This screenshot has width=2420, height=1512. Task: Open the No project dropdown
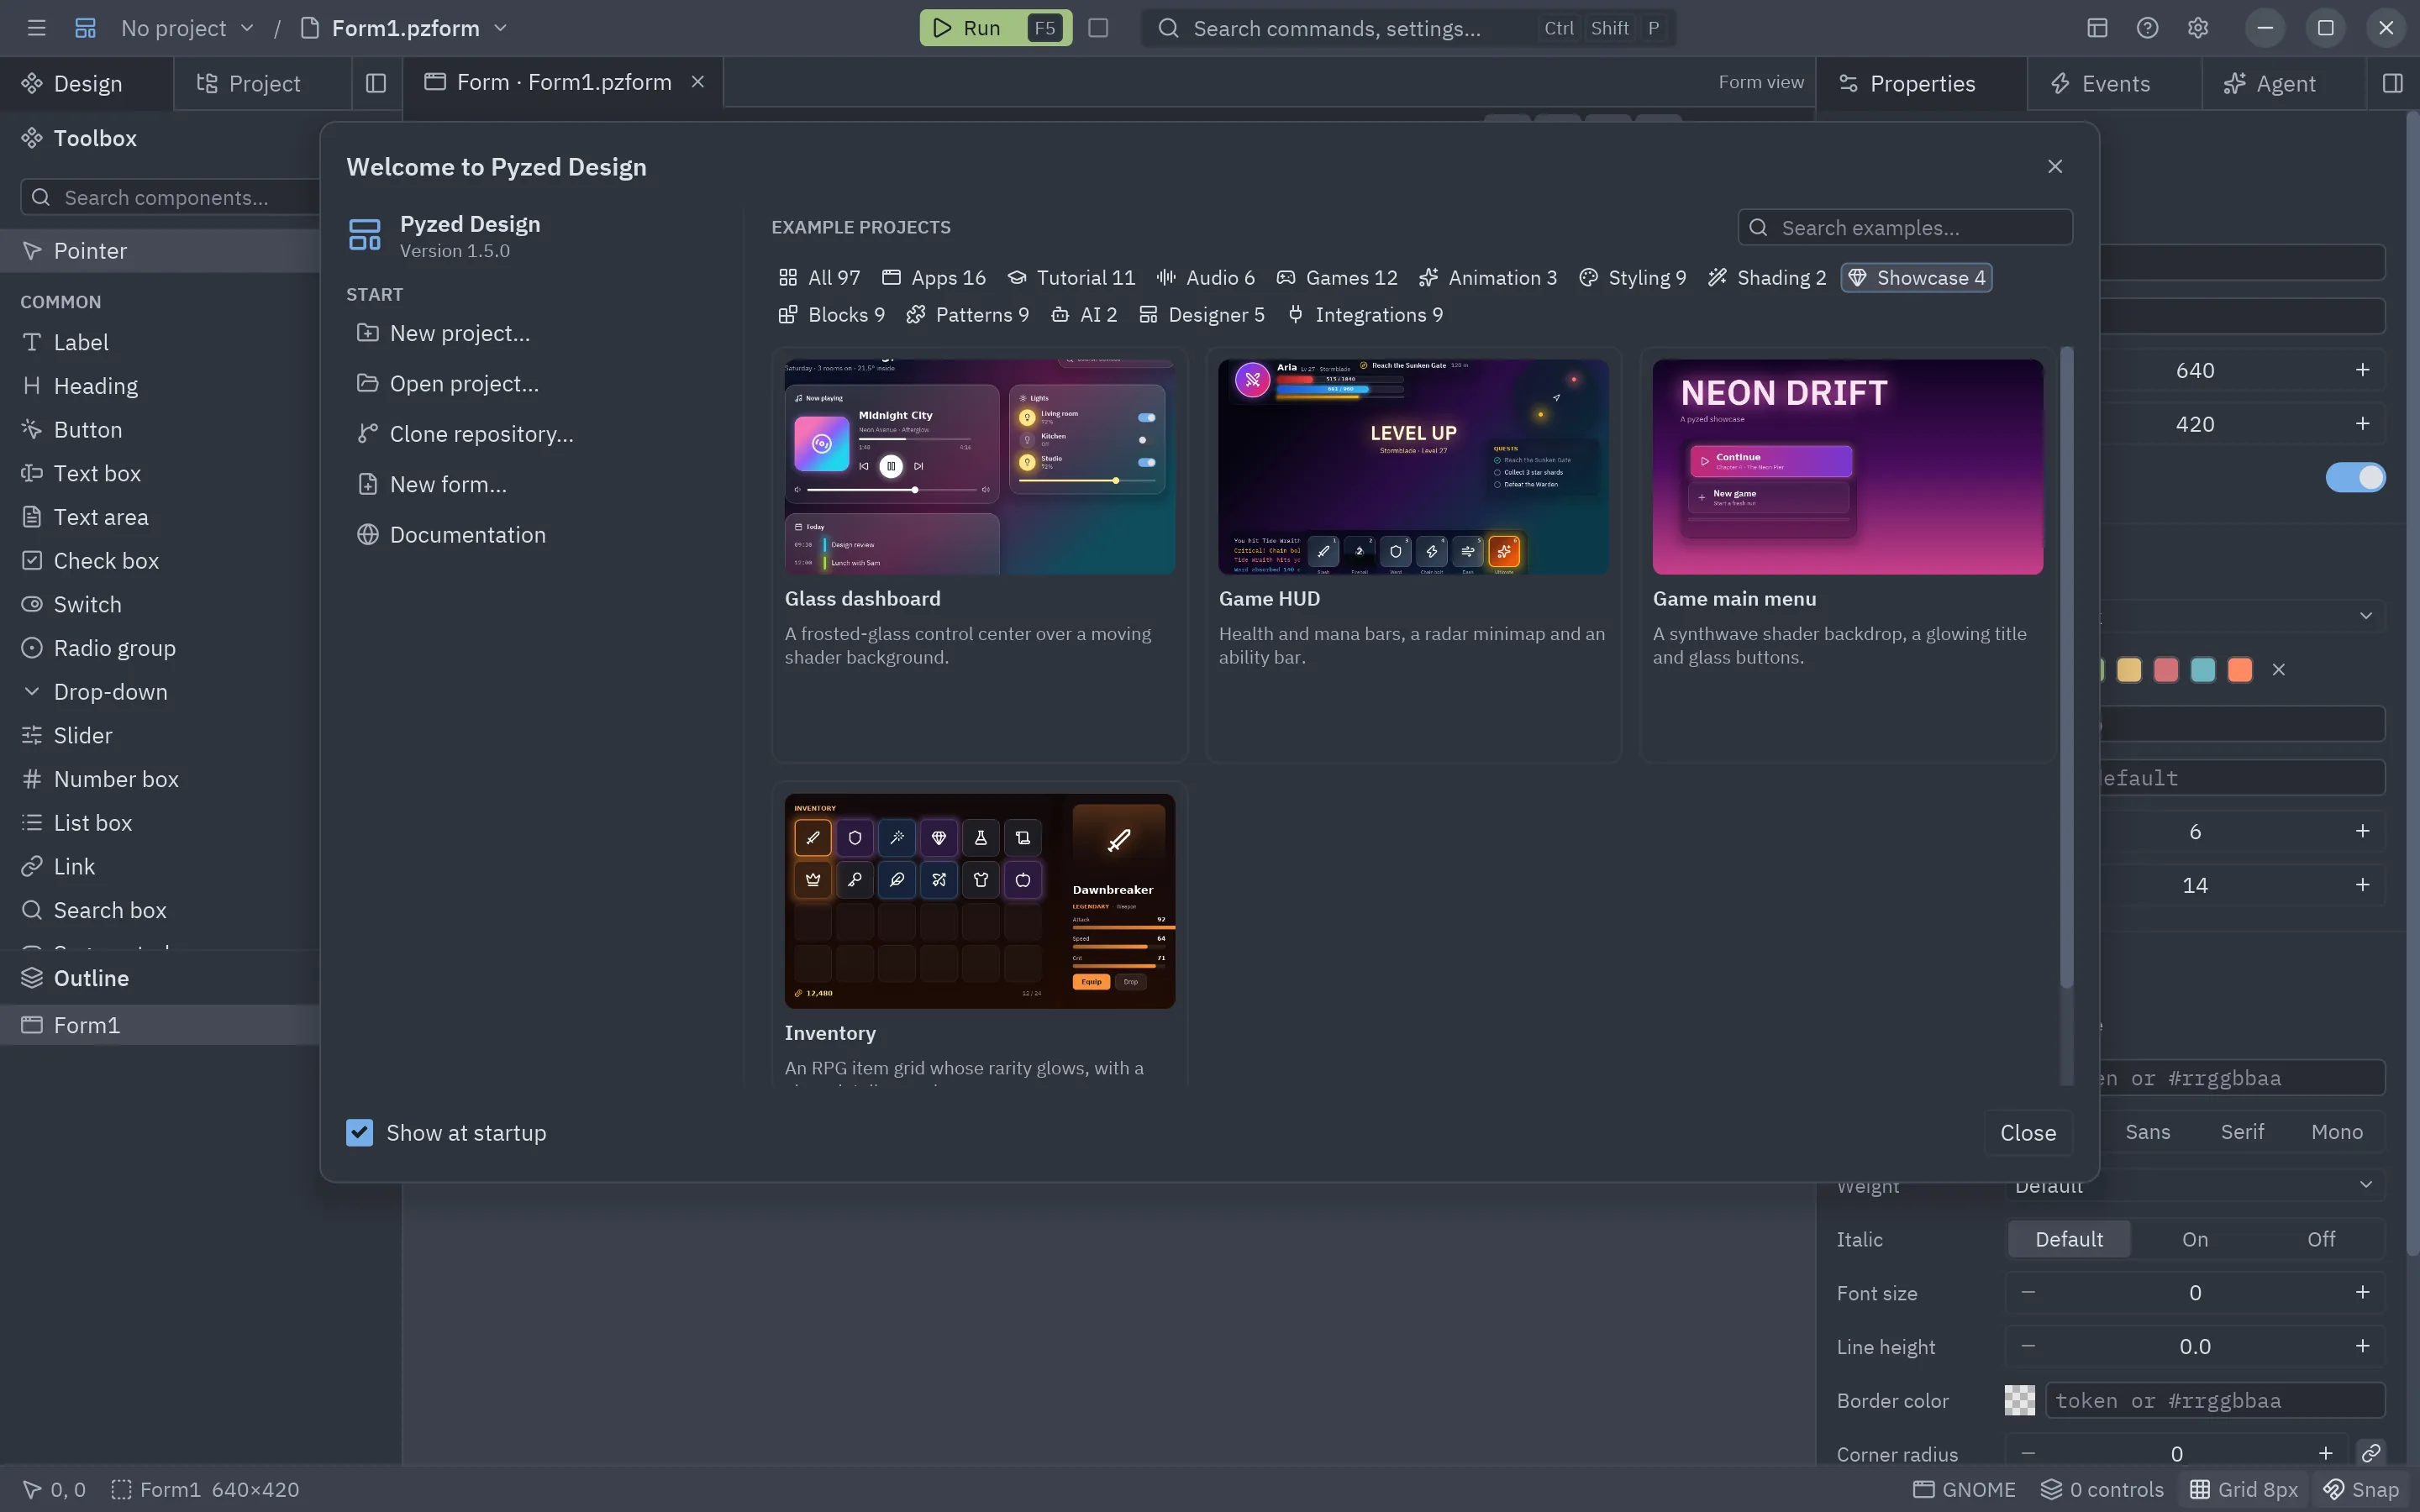pyautogui.click(x=188, y=28)
